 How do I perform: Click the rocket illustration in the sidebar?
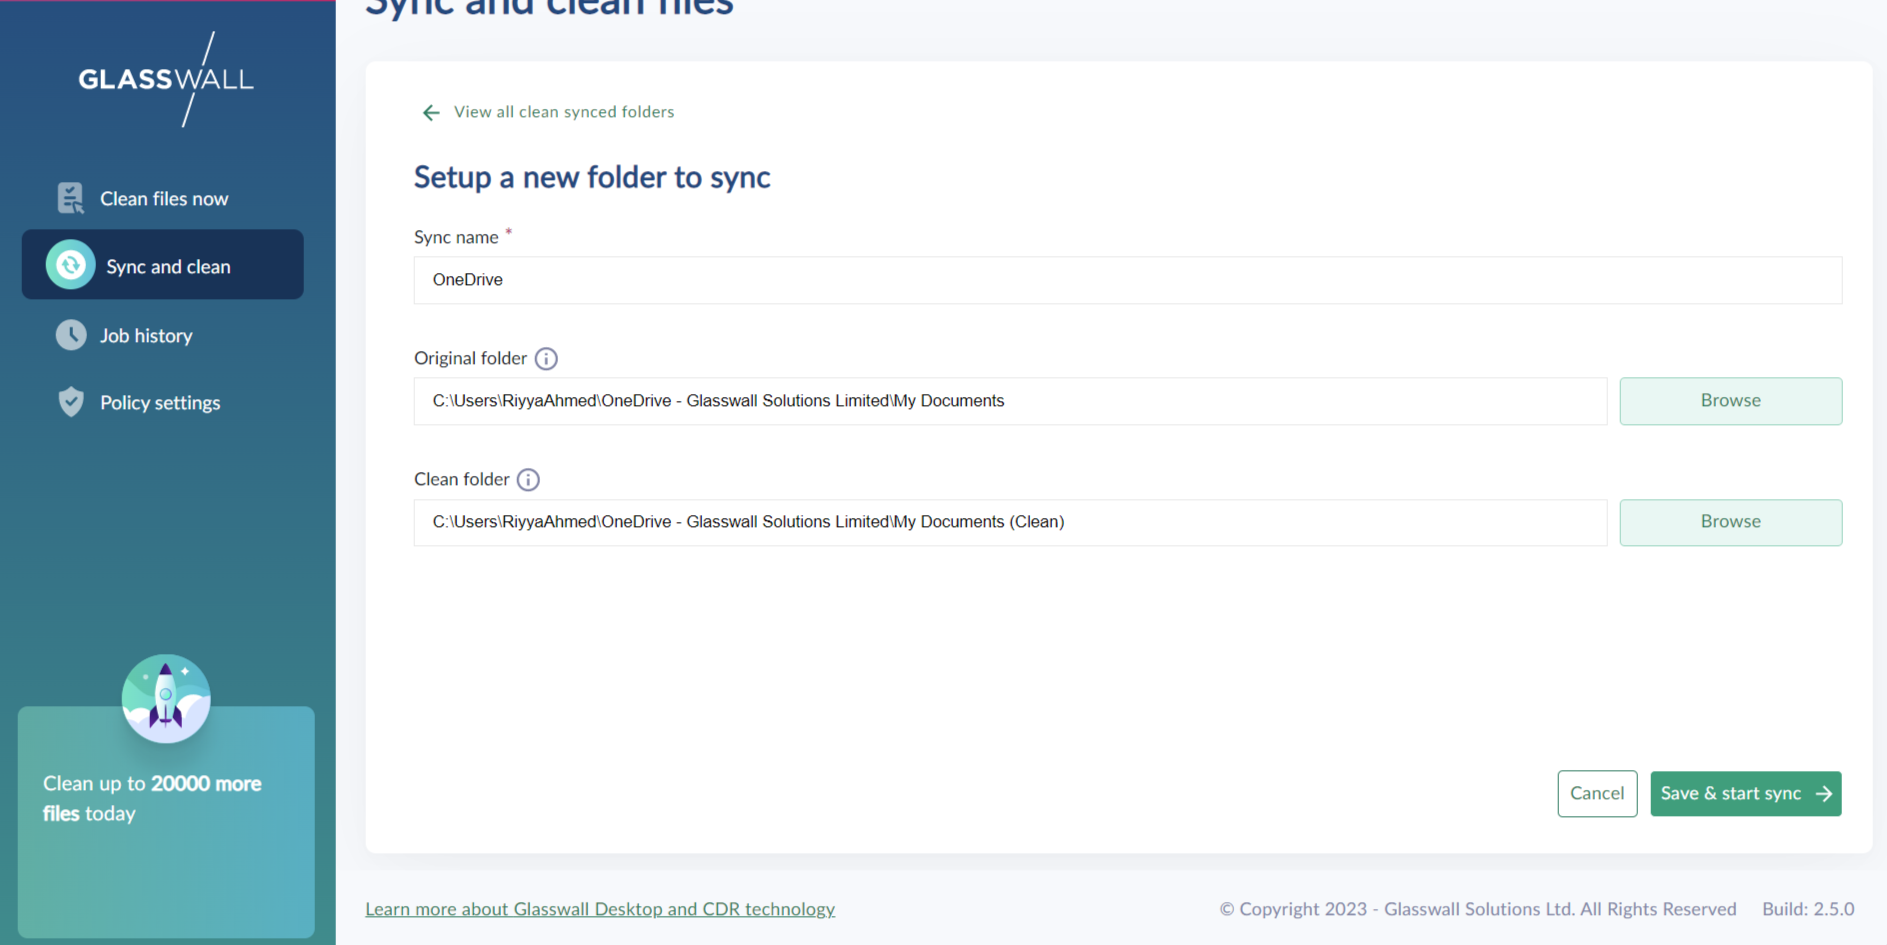tap(166, 698)
